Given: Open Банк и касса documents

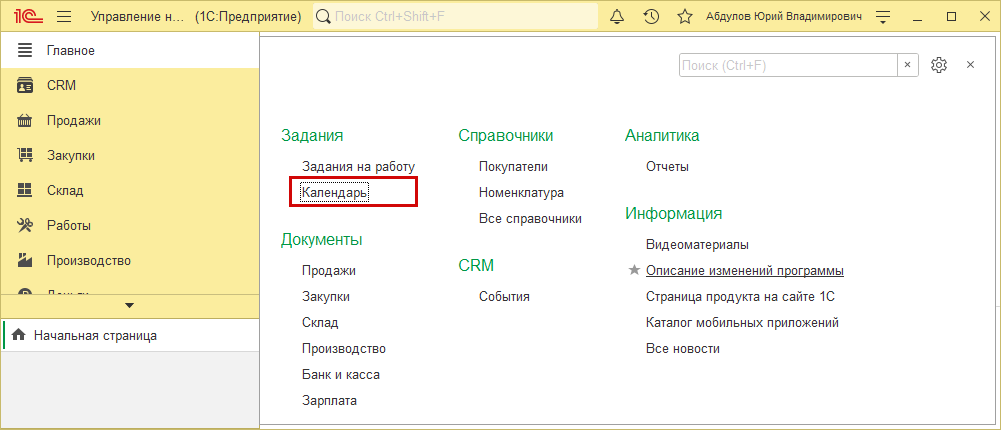Looking at the screenshot, I should click(x=341, y=374).
